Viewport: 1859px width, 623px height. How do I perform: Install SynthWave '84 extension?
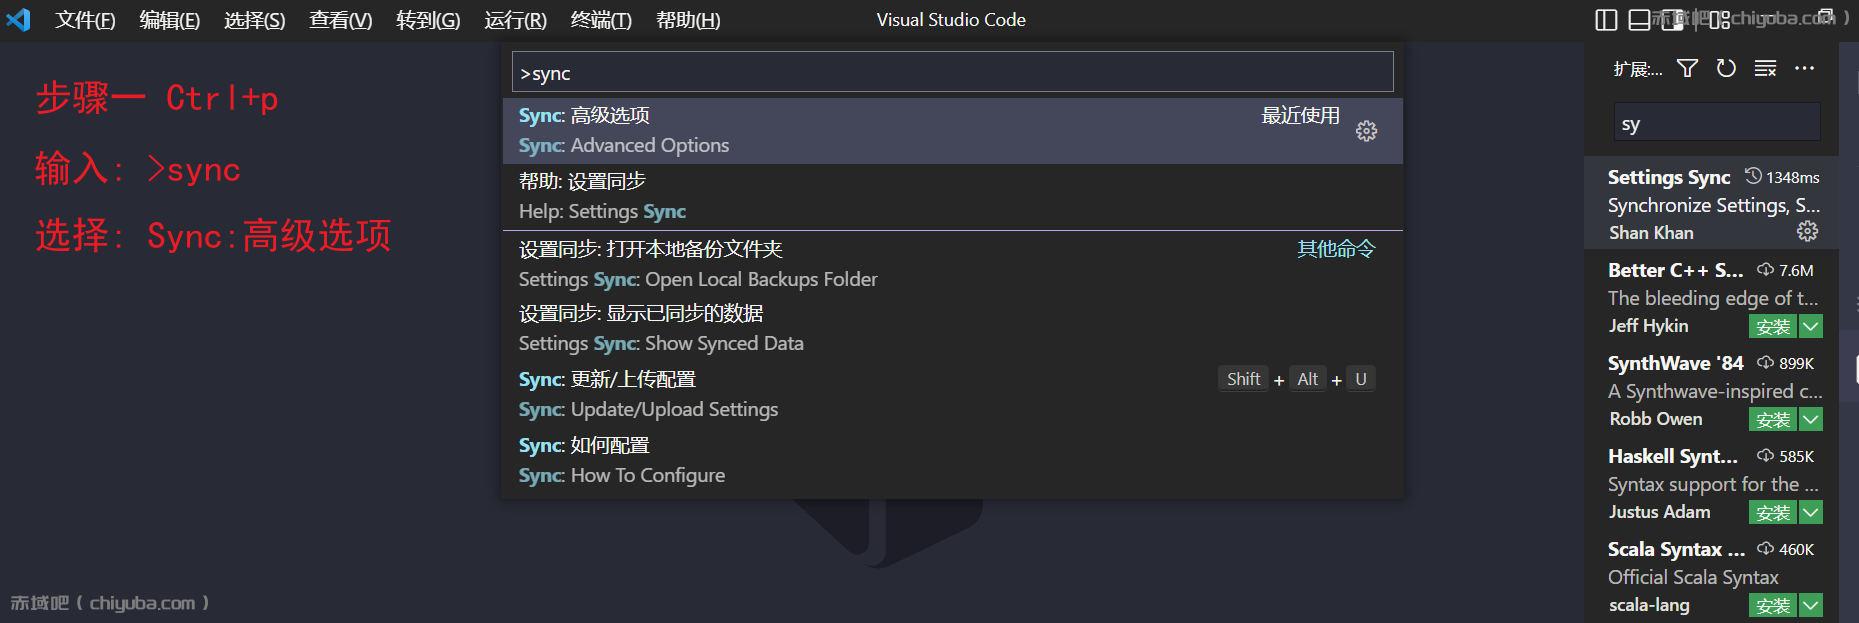(x=1773, y=419)
